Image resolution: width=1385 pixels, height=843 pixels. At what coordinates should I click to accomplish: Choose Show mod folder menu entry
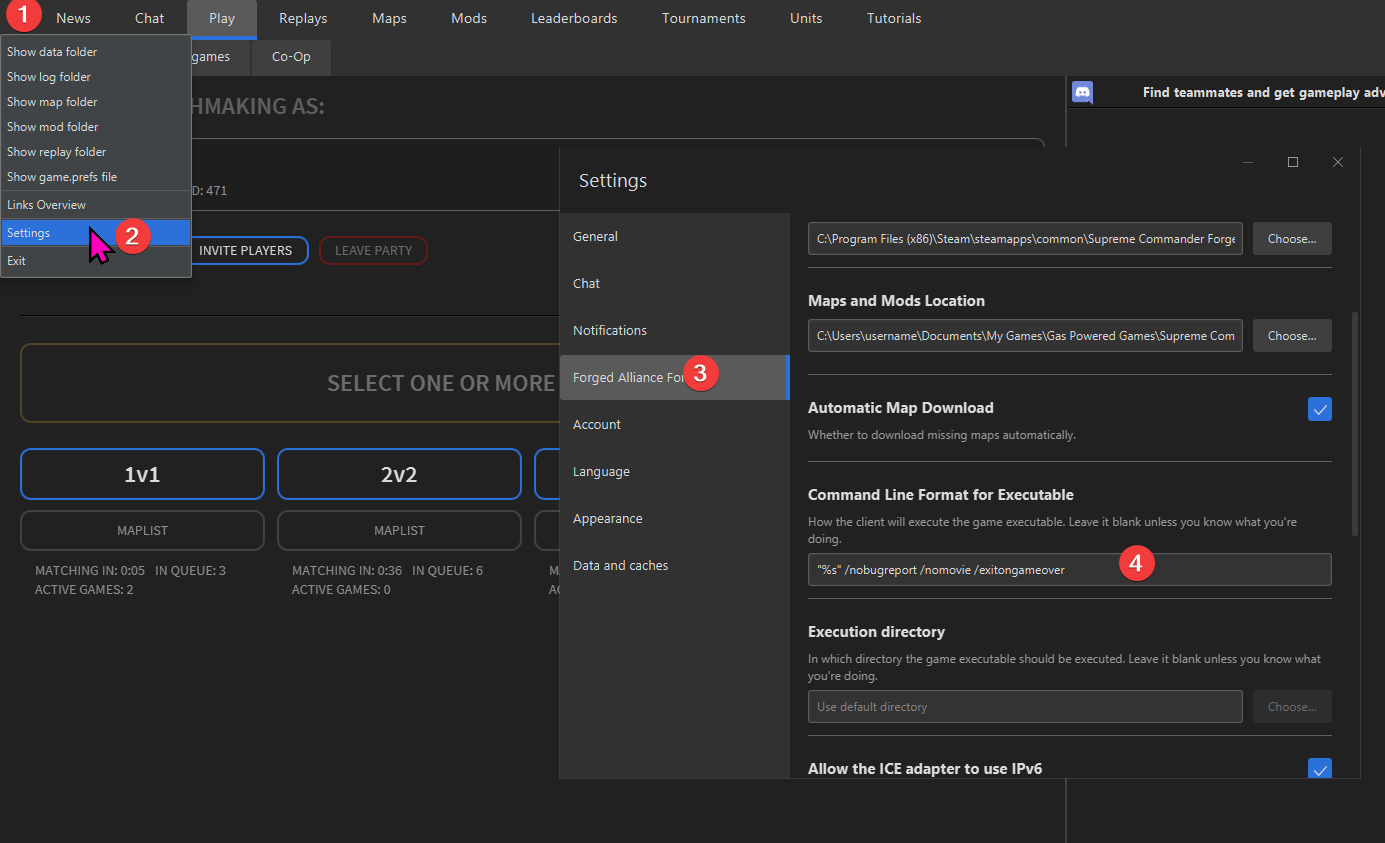96,127
